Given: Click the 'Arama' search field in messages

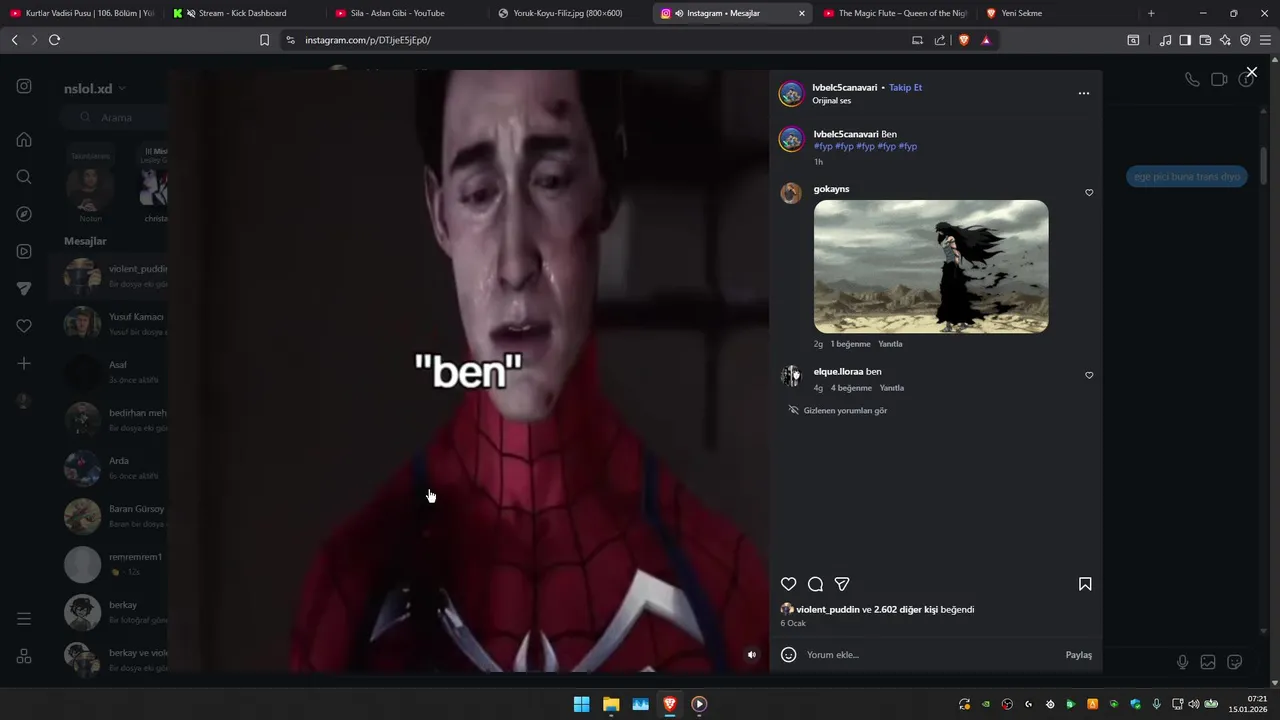Looking at the screenshot, I should (118, 117).
